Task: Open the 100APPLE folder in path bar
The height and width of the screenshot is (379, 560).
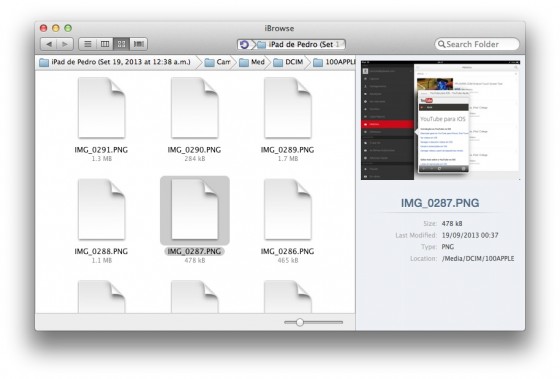Action: pos(334,62)
